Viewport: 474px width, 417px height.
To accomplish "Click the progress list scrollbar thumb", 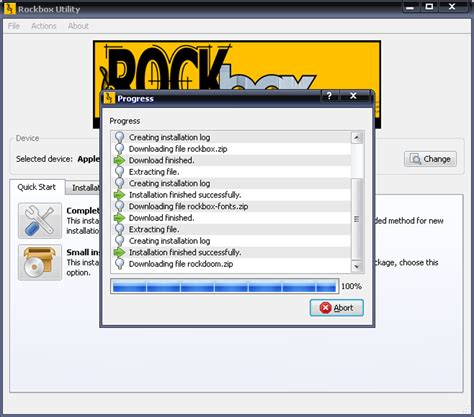I will point(357,219).
